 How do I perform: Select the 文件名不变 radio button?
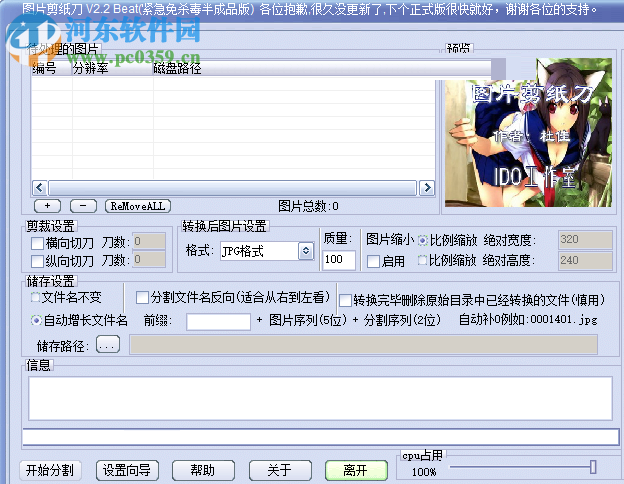36,297
